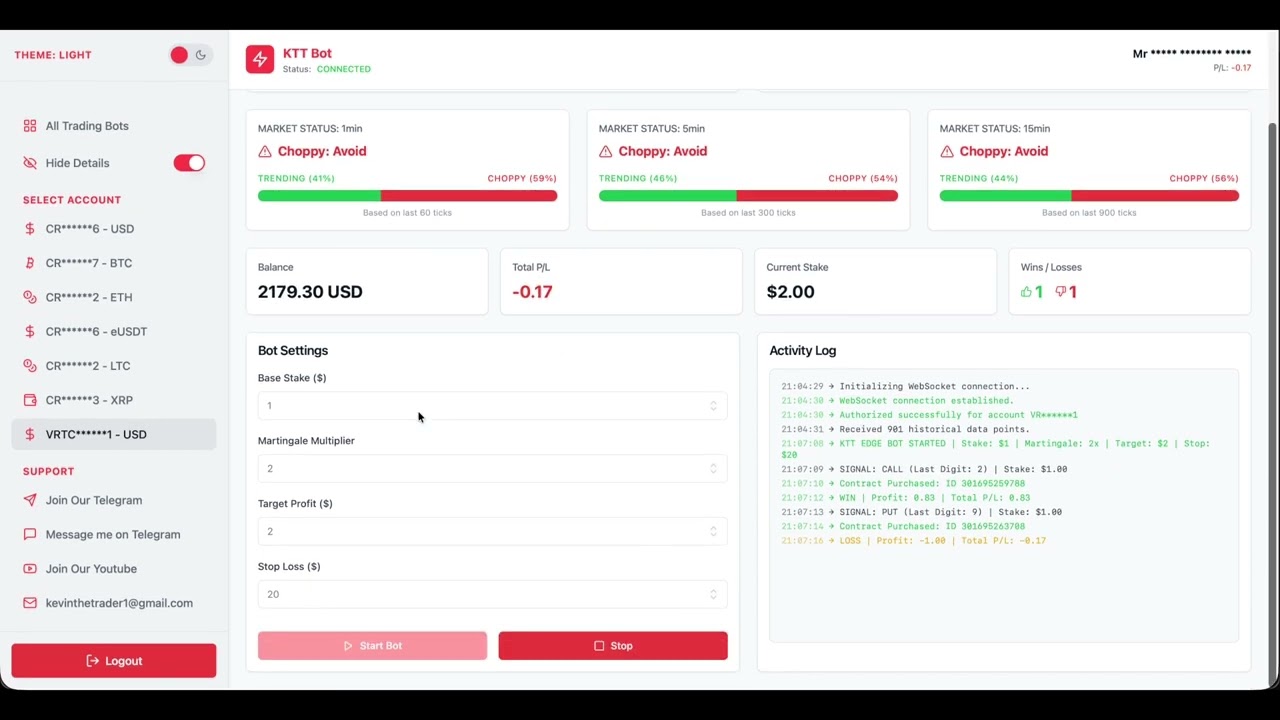1280x720 pixels.
Task: Click the 'SIGNAL: CALL (Last Digit: 2)' log entry
Action: [x=924, y=469]
